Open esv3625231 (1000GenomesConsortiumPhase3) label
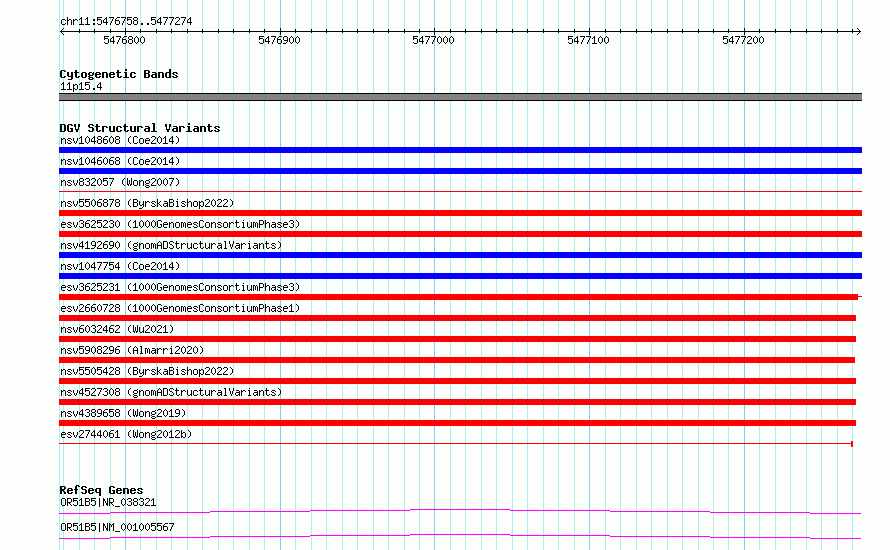 point(180,287)
